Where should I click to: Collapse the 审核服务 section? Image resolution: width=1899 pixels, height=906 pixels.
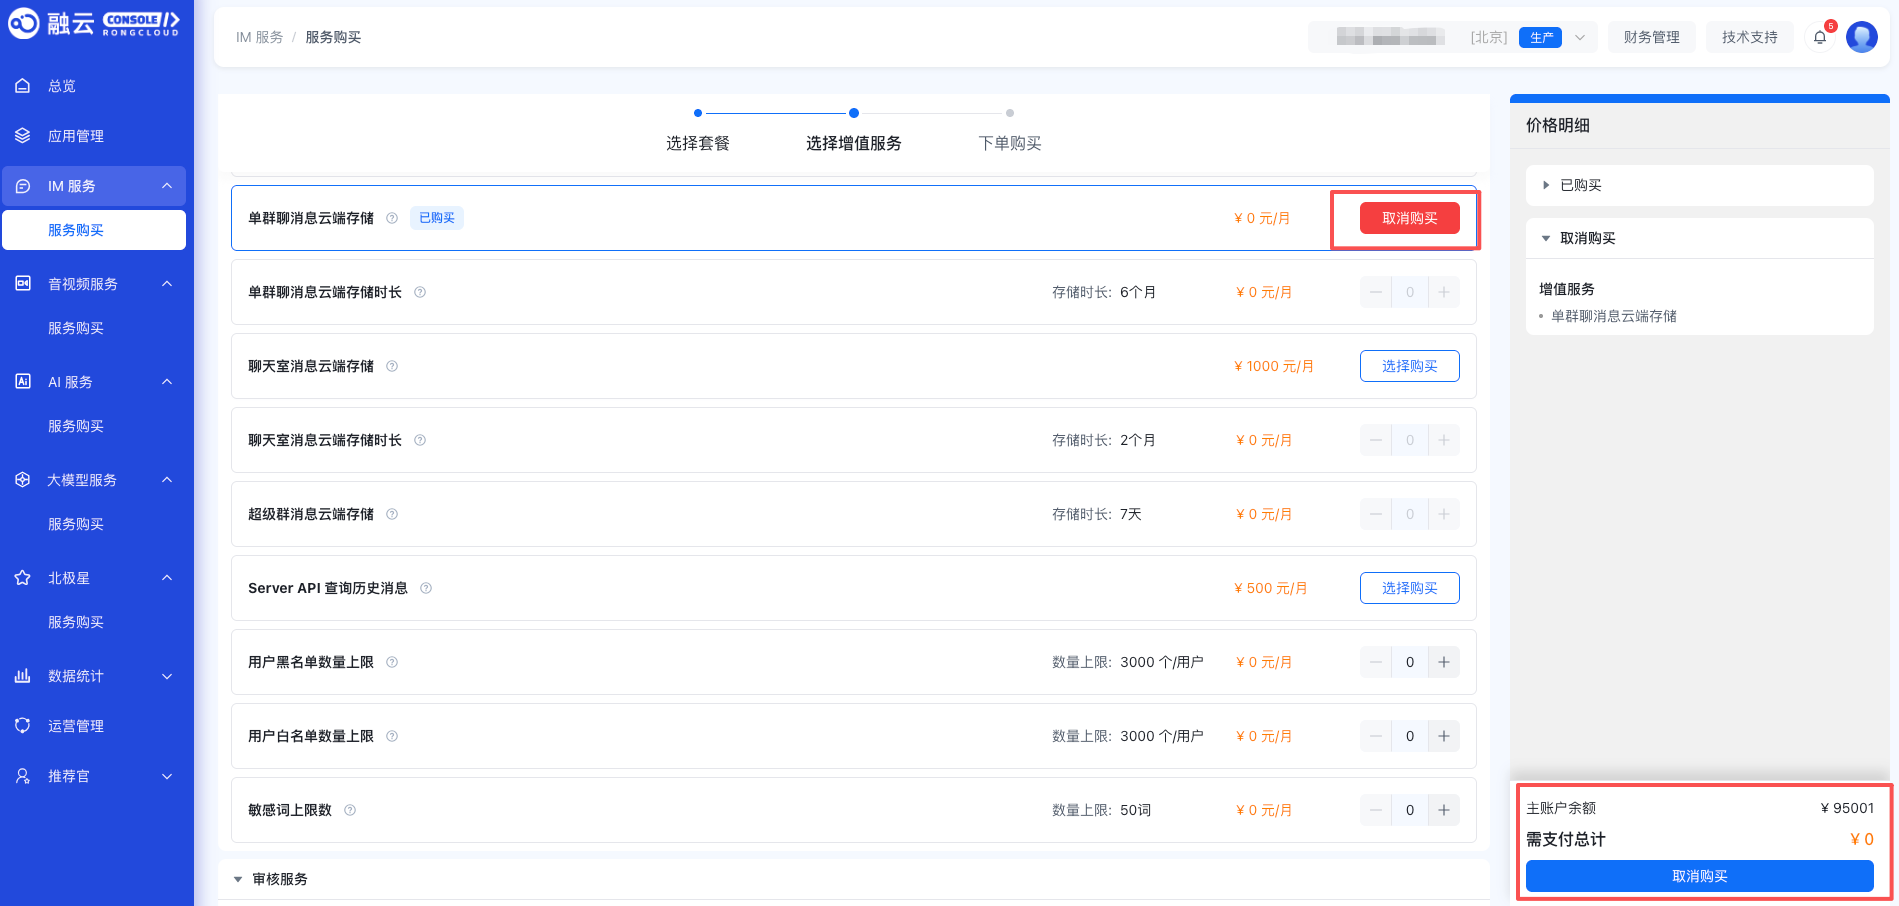pyautogui.click(x=238, y=879)
